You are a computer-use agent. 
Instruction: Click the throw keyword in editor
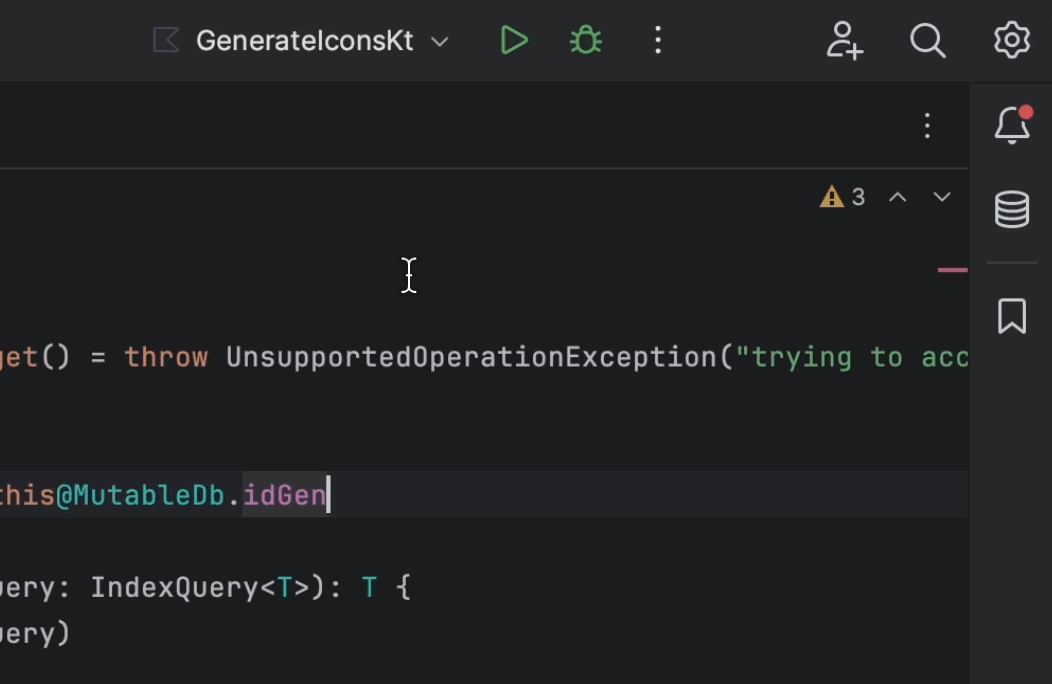pyautogui.click(x=166, y=357)
